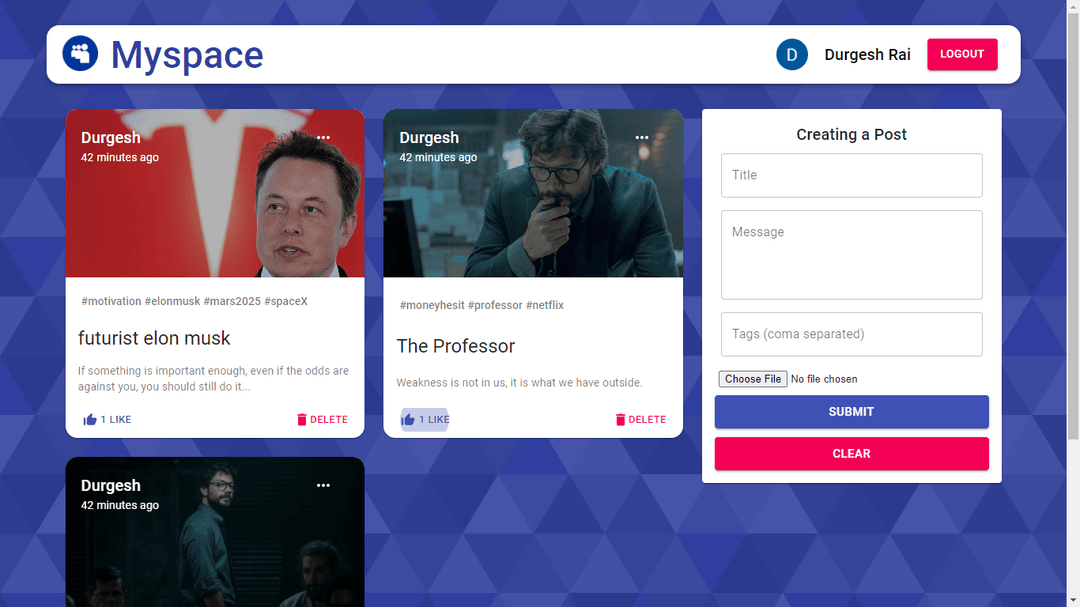Like the futurist elon musk post

coord(90,419)
